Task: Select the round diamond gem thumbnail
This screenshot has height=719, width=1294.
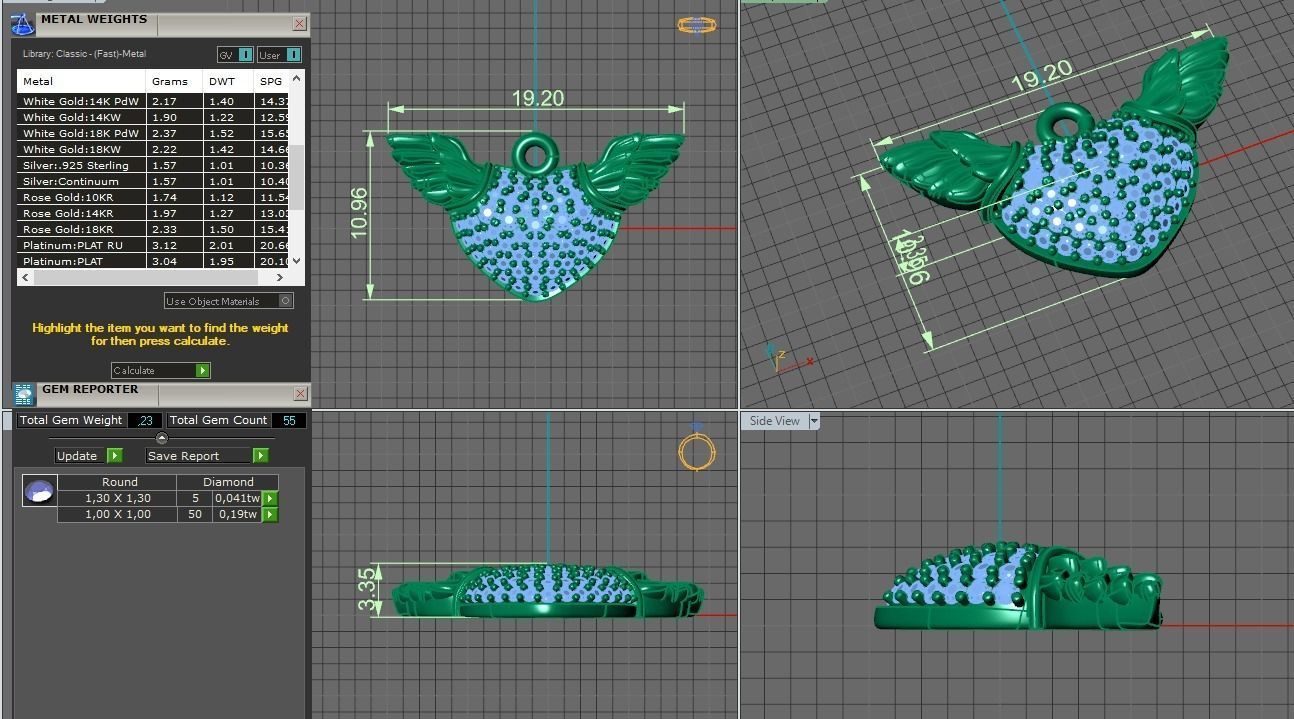Action: pos(40,491)
